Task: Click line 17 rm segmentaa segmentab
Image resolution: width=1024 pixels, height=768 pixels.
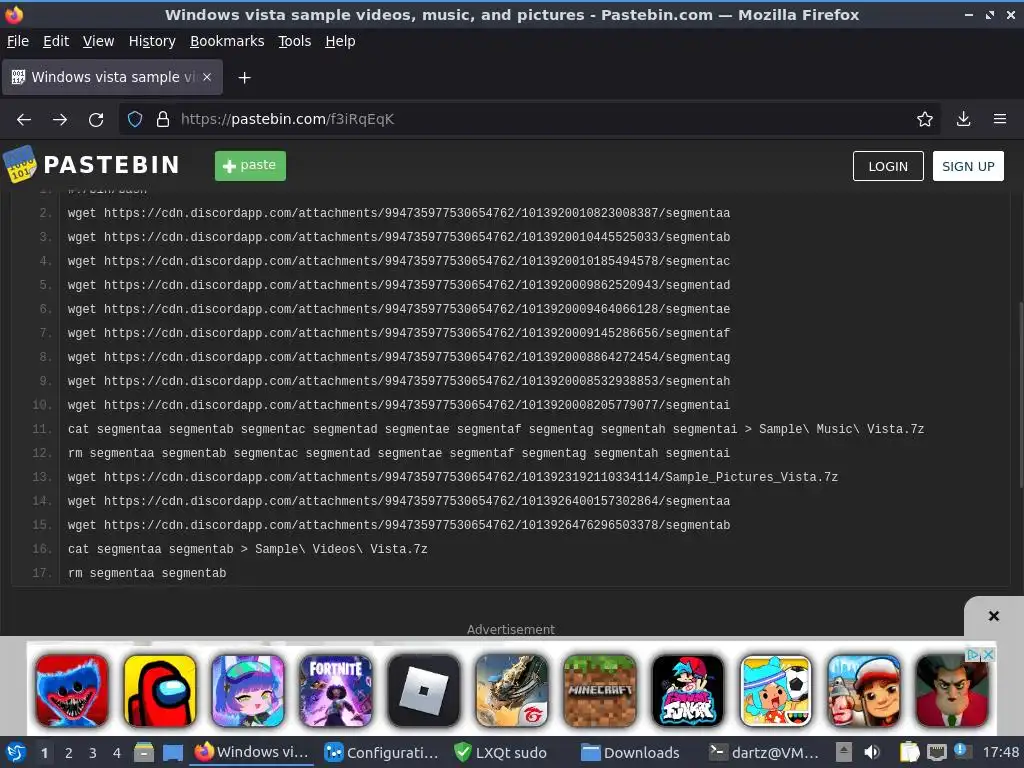Action: point(147,573)
